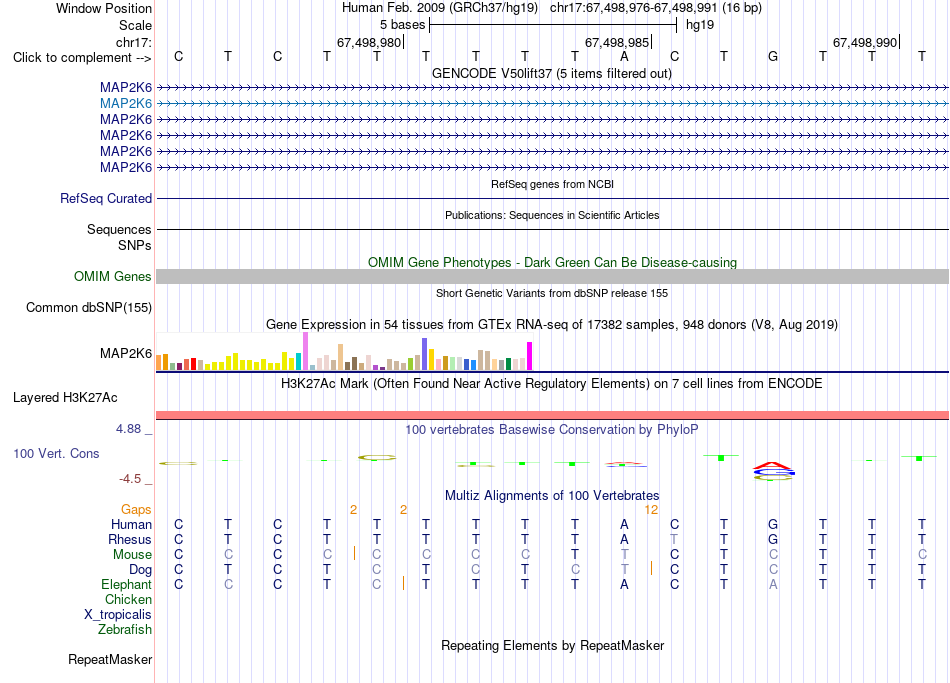This screenshot has width=950, height=683.
Task: Click the Layered H3K27Ac side label
Action: click(x=65, y=398)
